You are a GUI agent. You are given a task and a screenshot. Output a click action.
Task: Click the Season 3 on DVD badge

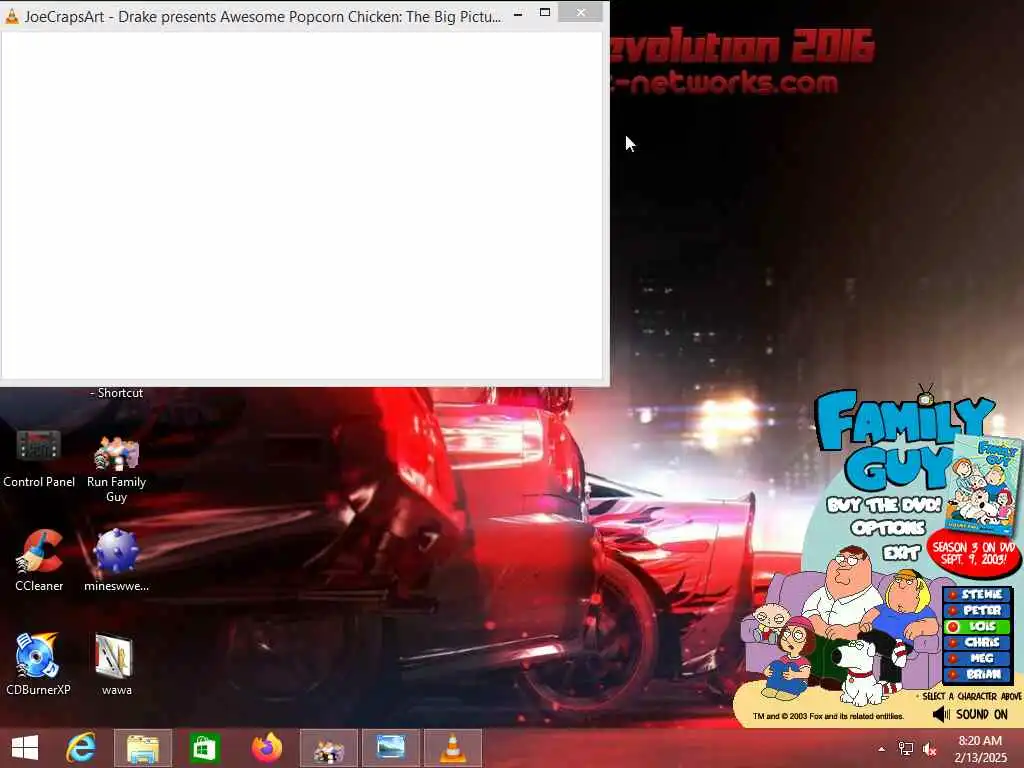point(973,554)
